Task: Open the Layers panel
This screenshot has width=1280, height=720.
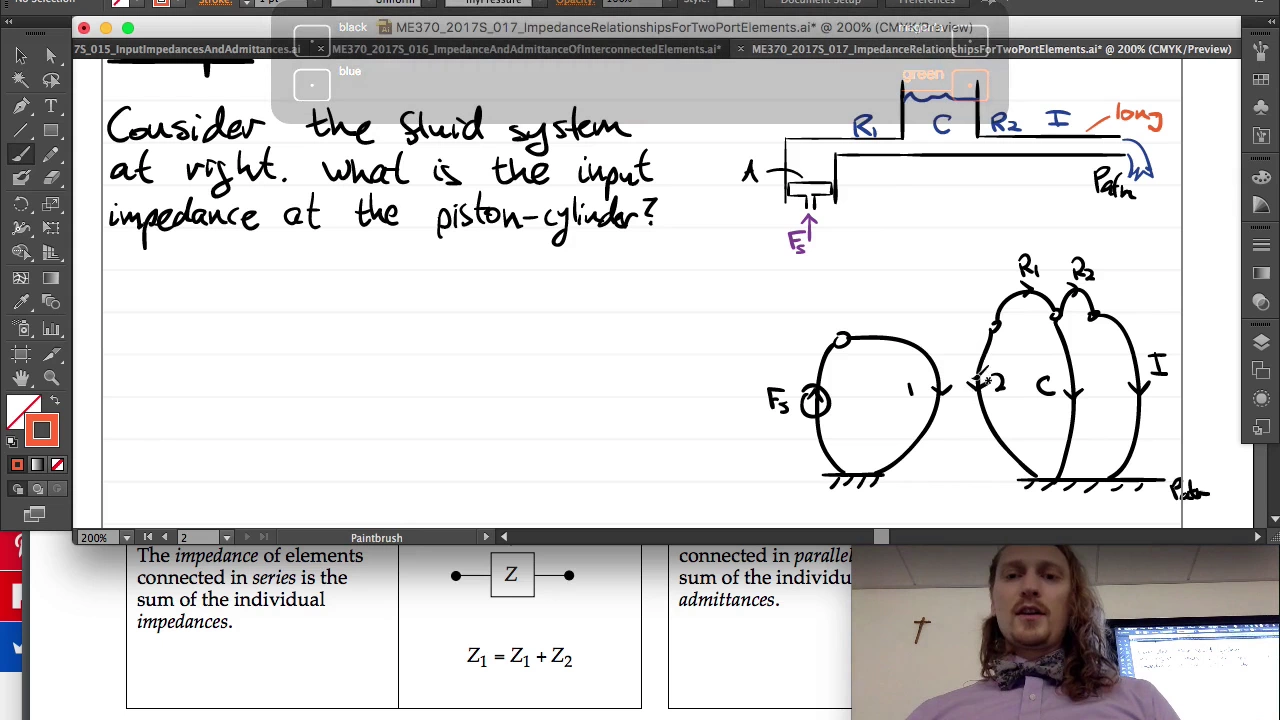Action: click(1261, 343)
